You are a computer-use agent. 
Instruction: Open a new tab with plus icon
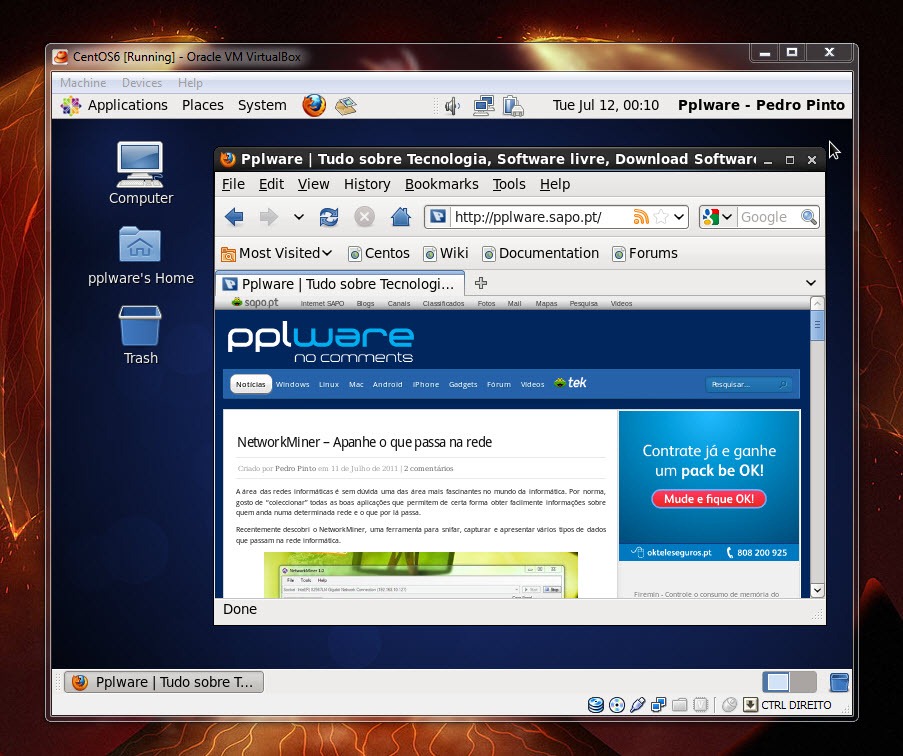481,283
